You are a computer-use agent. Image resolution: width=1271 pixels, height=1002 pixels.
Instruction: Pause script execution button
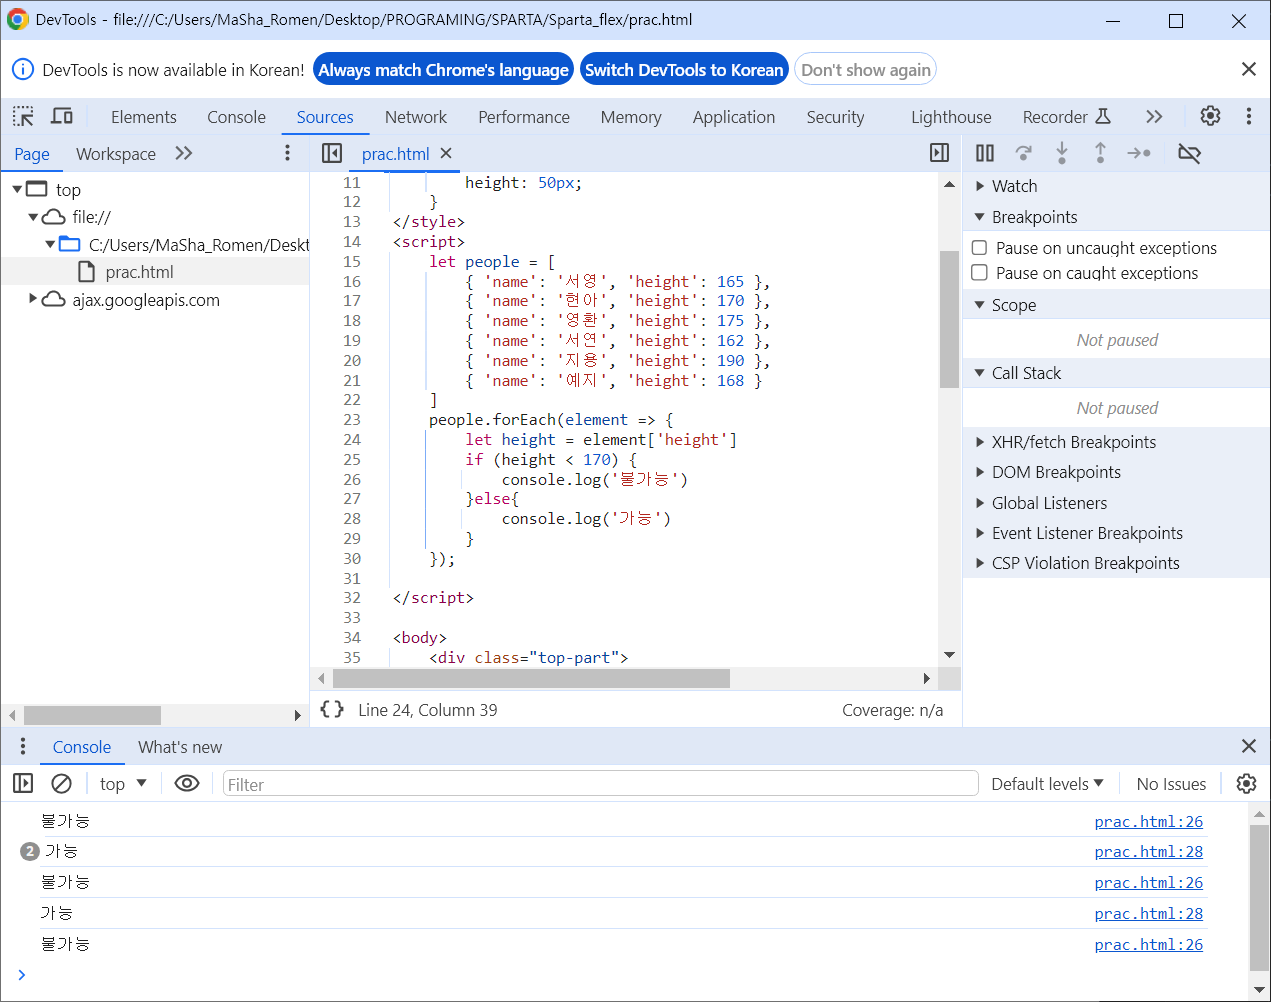[x=985, y=153]
